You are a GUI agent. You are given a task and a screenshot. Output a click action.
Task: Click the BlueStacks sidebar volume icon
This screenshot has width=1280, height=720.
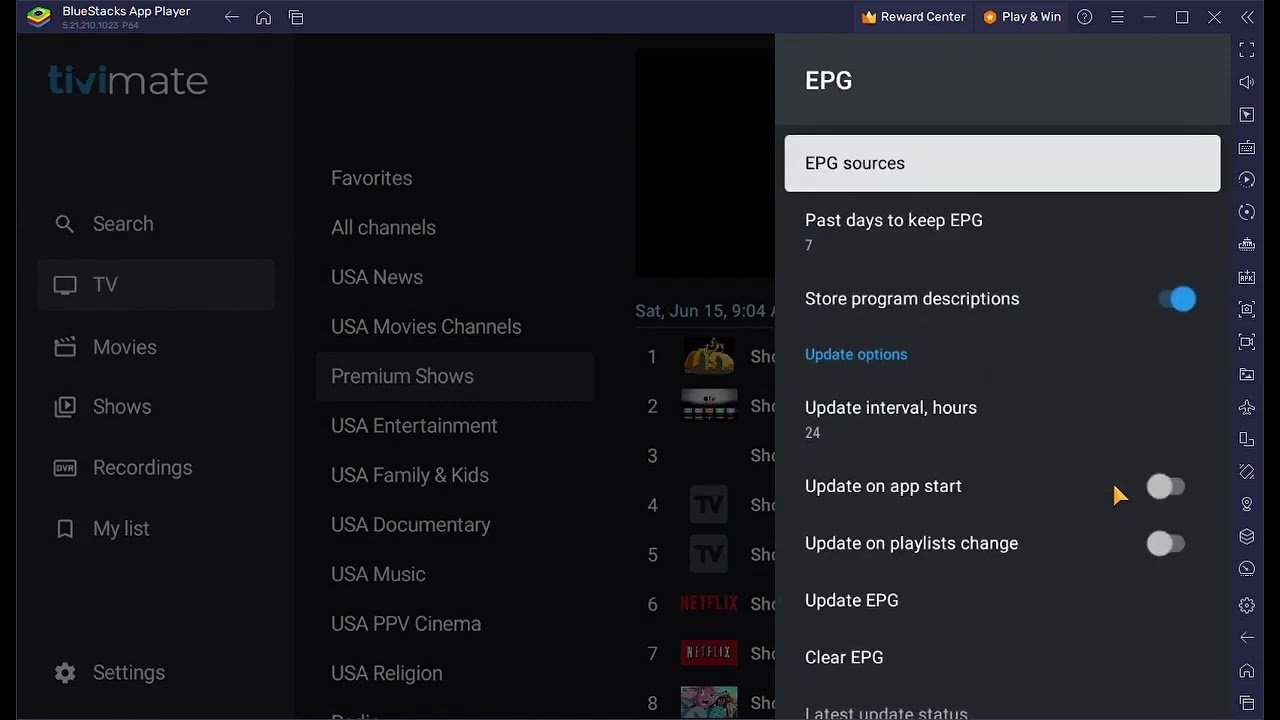point(1246,82)
